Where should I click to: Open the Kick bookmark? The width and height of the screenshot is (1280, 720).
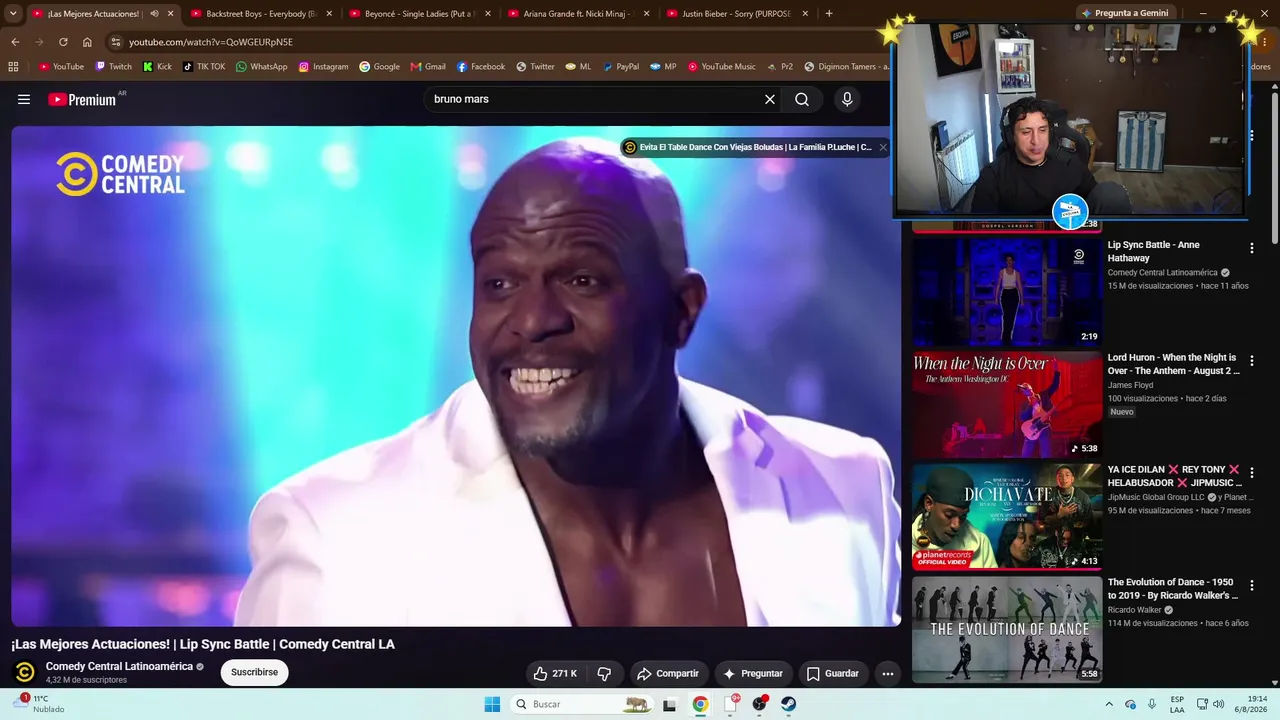click(157, 67)
